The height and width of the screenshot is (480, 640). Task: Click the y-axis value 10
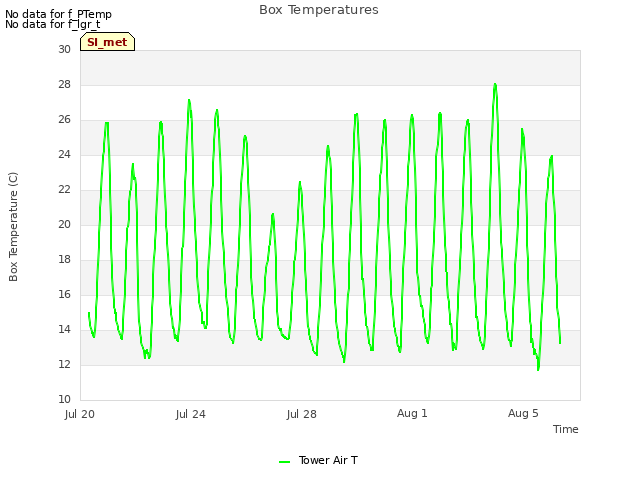point(64,399)
